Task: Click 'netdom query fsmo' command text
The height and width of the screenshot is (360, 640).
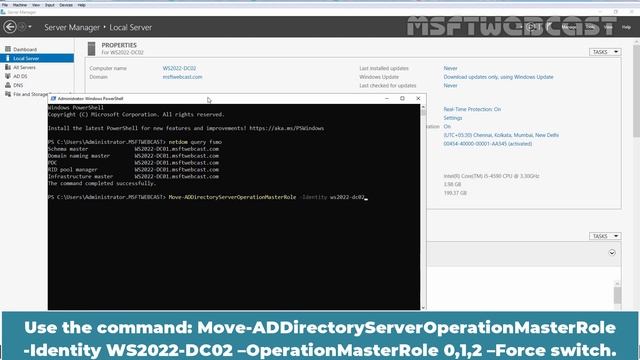Action: 195,142
